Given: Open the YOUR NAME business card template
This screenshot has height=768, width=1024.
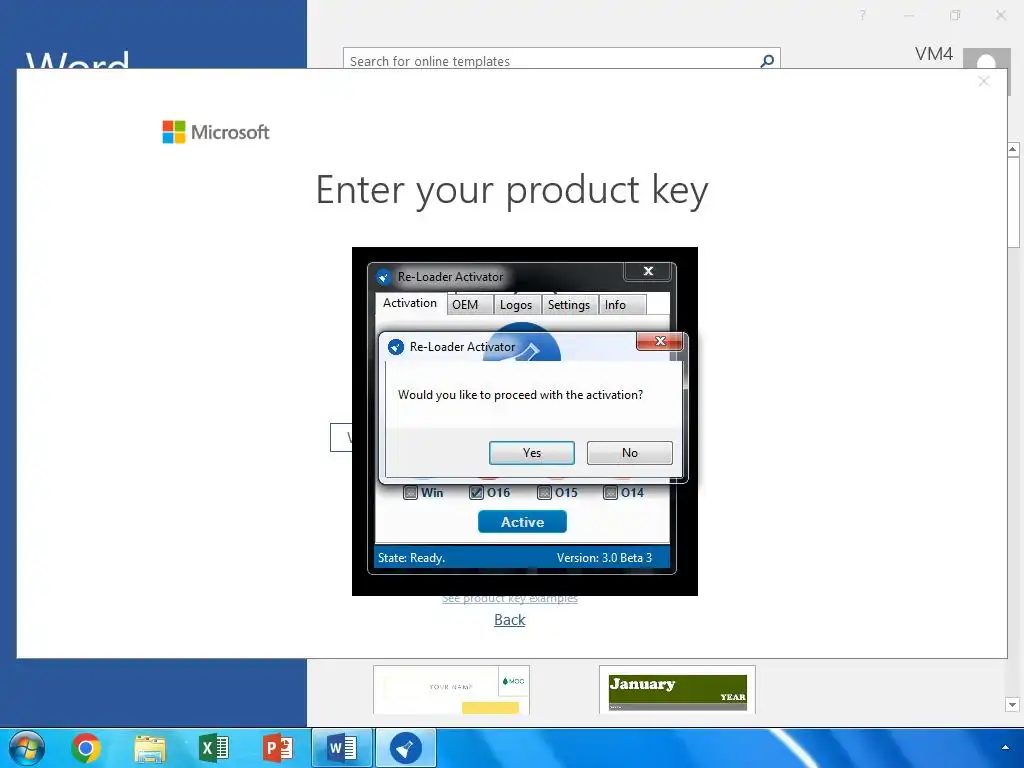Looking at the screenshot, I should [451, 690].
